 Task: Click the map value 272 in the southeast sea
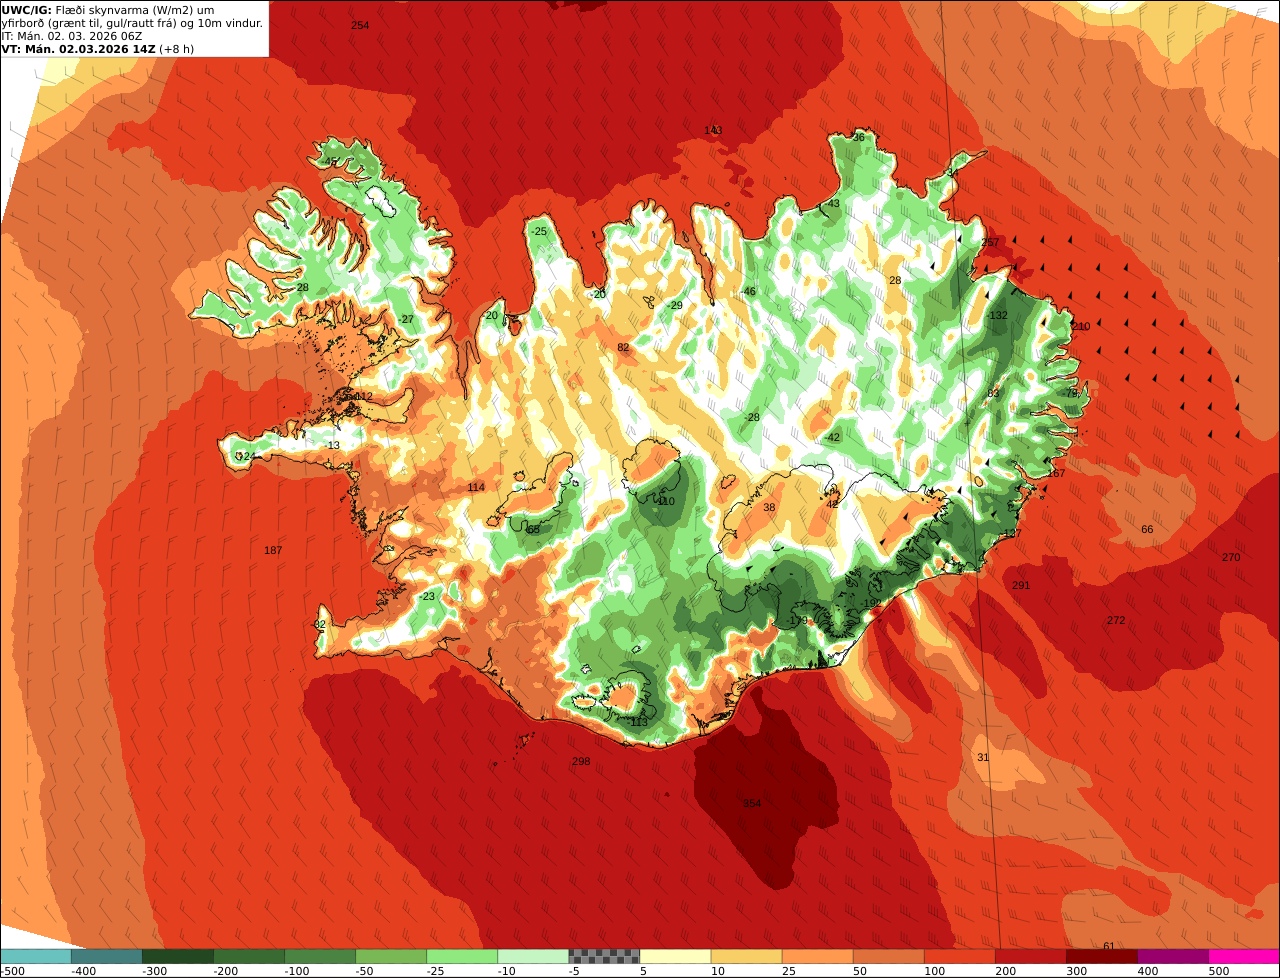1116,620
